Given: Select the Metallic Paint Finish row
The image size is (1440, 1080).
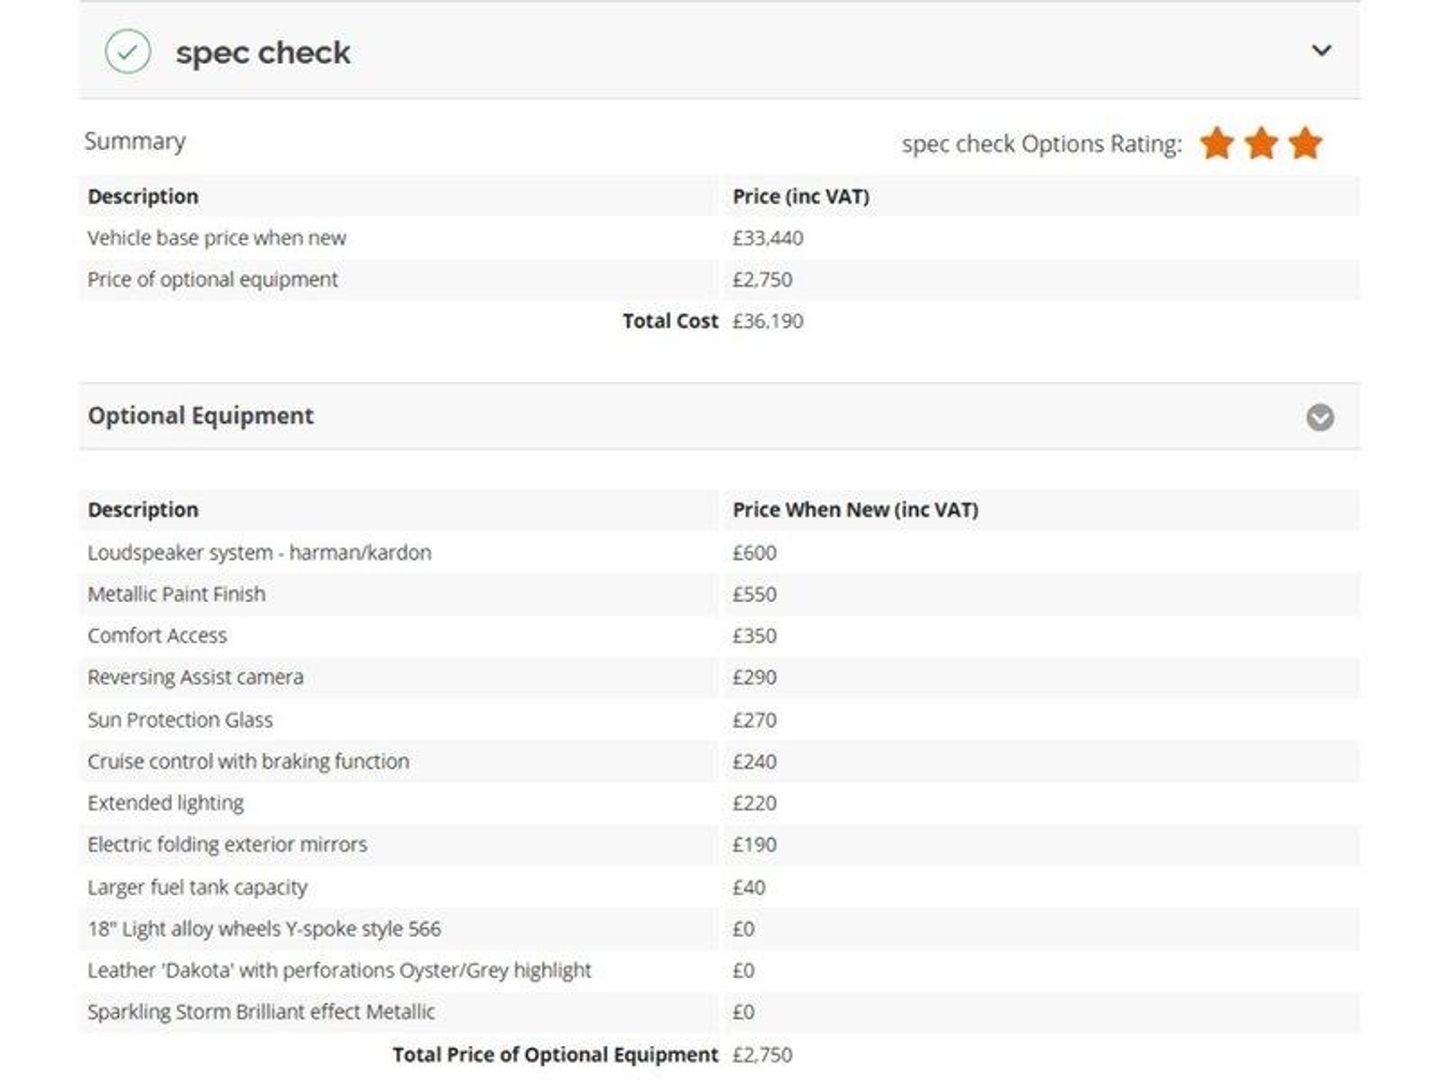Looking at the screenshot, I should [720, 594].
